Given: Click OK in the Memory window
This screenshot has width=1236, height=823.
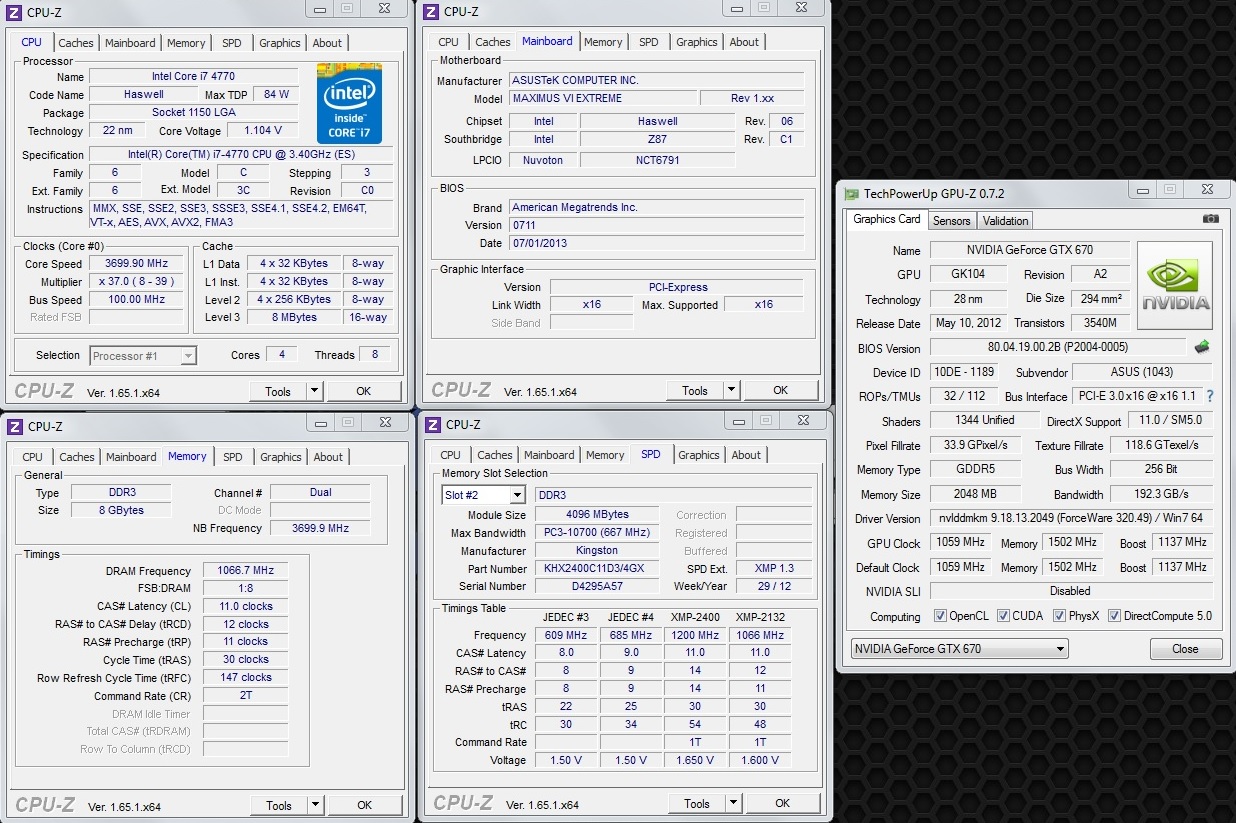Looking at the screenshot, I should pyautogui.click(x=365, y=805).
